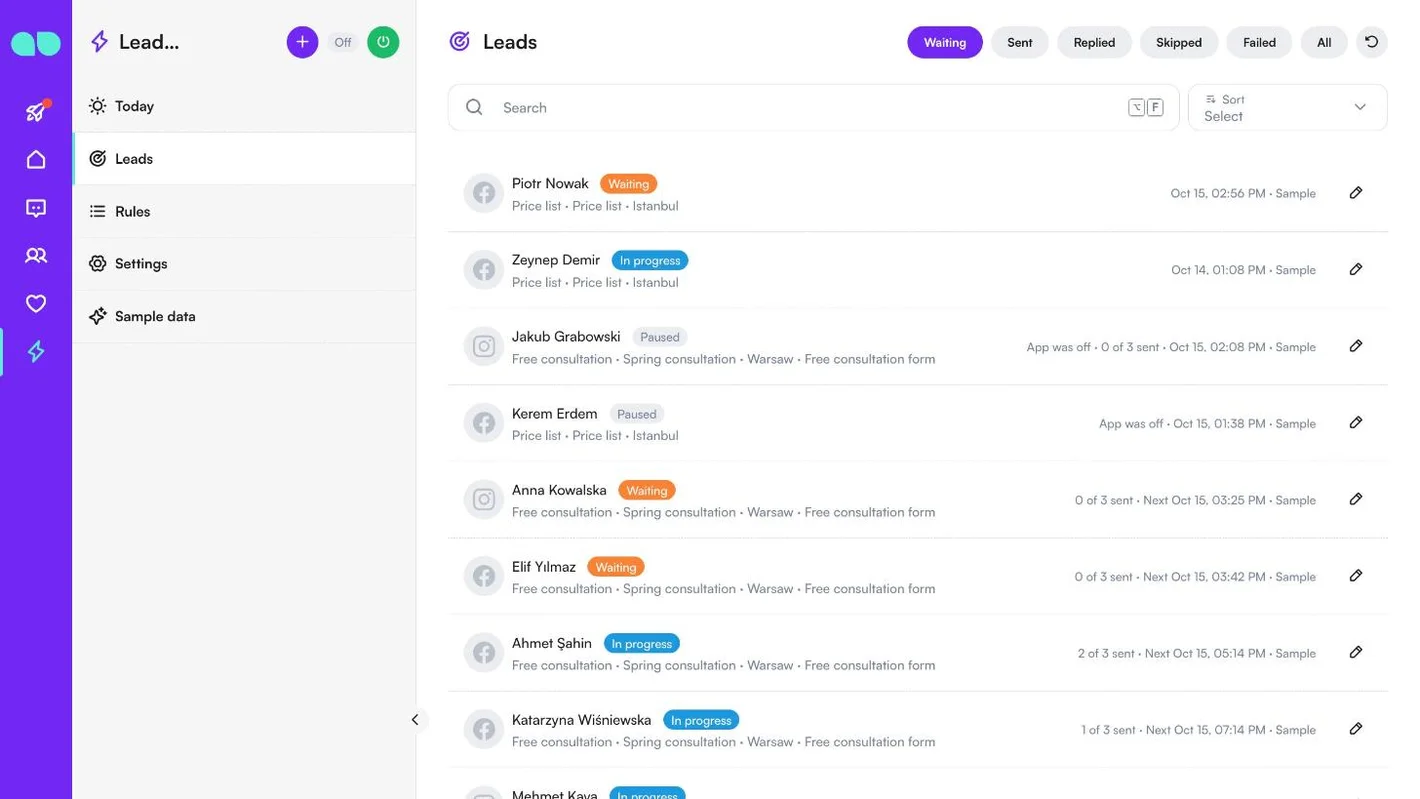1420x799 pixels.
Task: Open Today in the side menu
Action: (244, 106)
